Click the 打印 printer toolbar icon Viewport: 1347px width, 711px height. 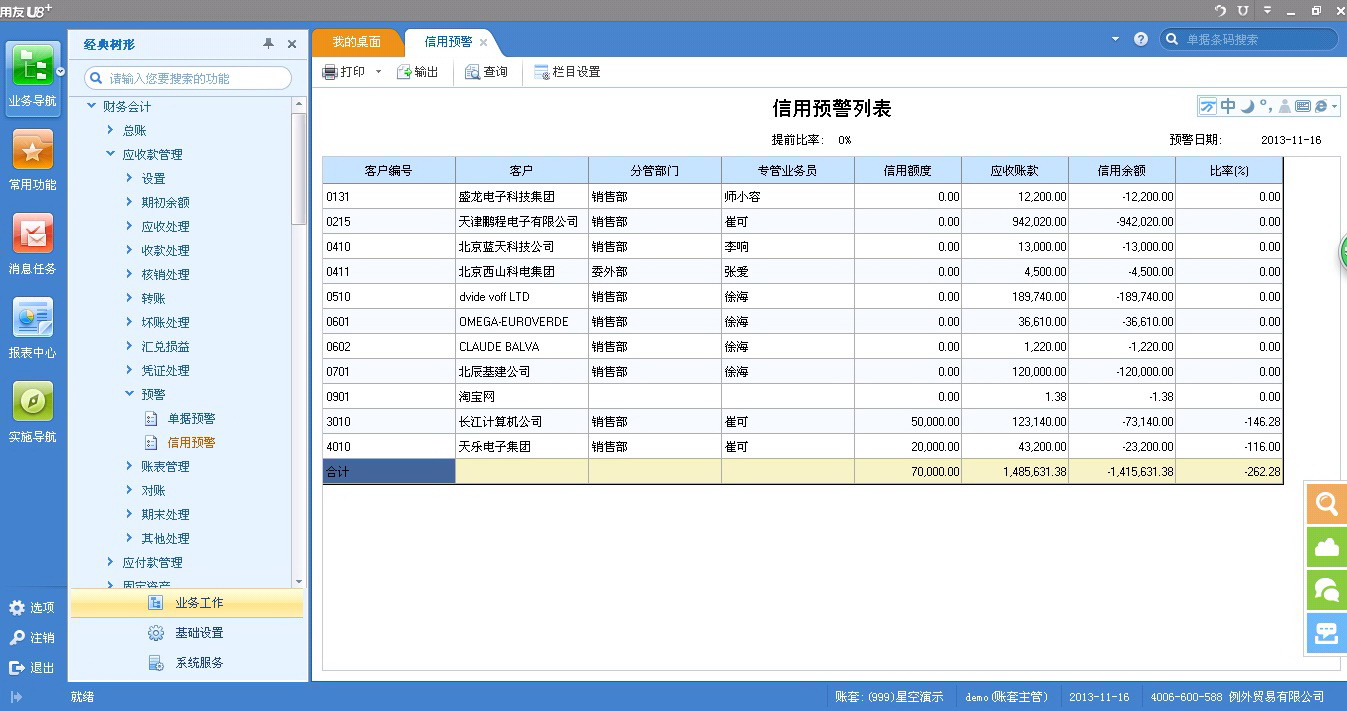pyautogui.click(x=330, y=72)
